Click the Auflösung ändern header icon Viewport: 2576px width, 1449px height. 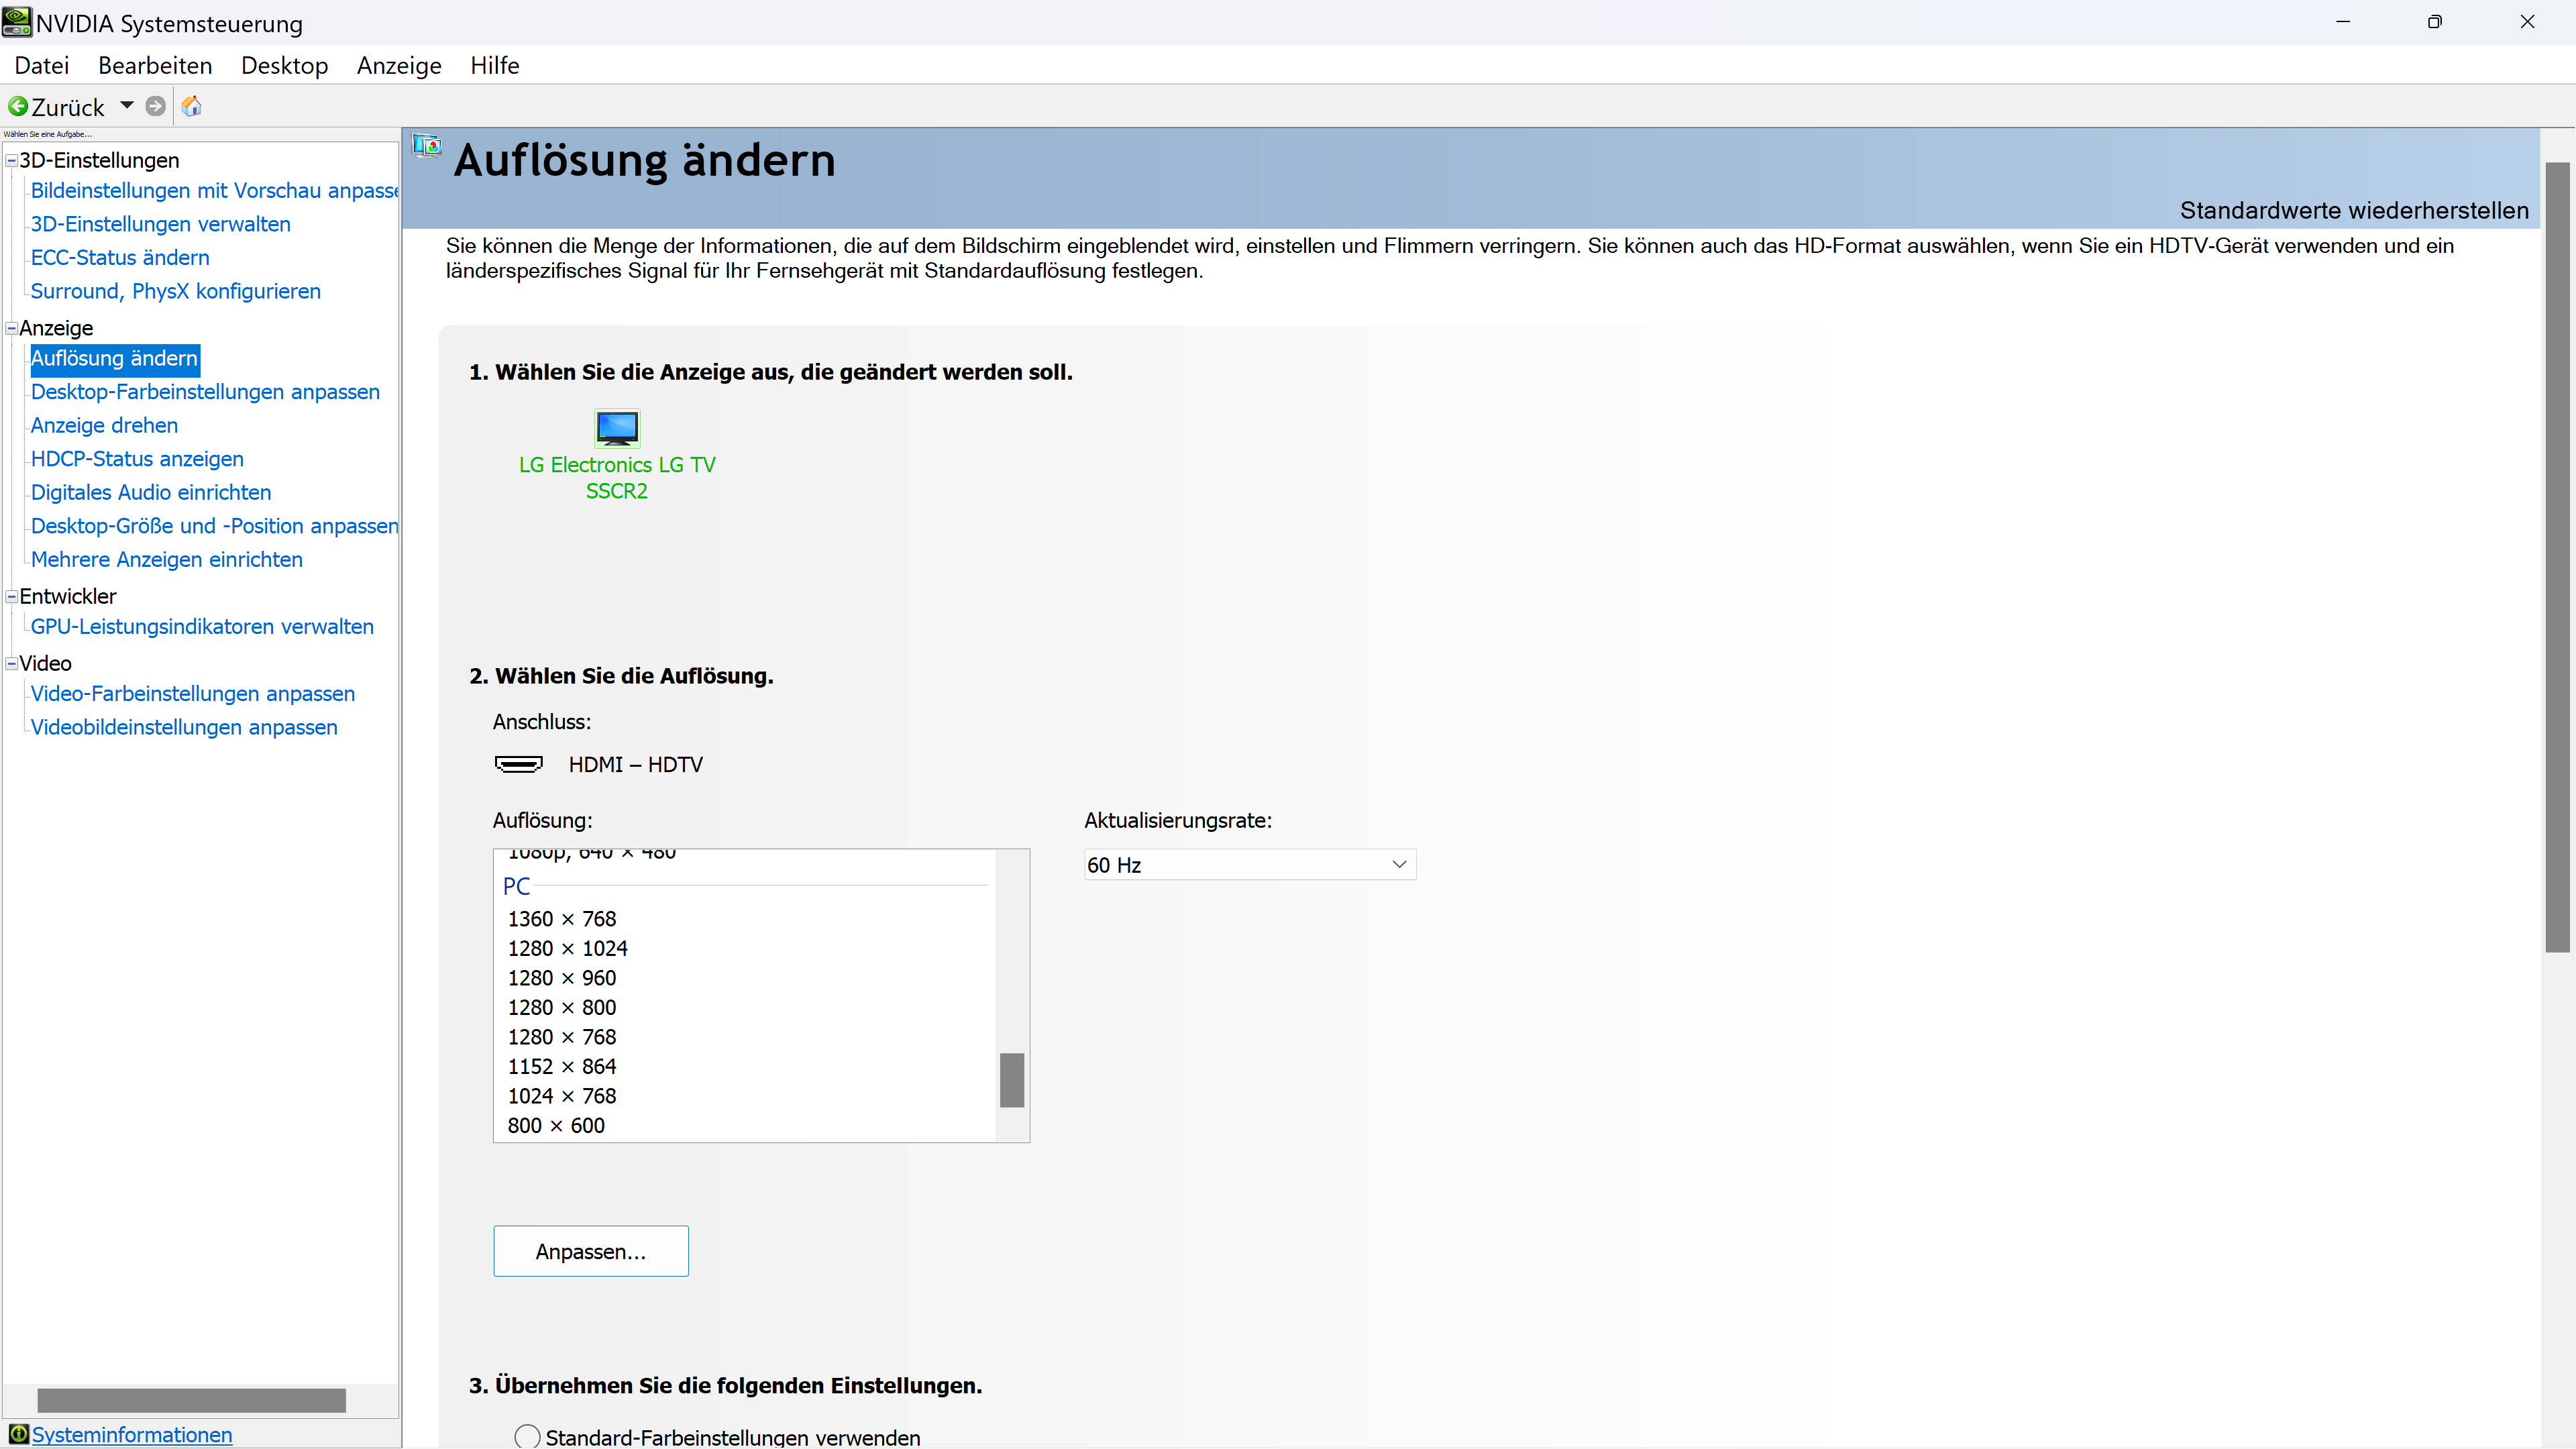pyautogui.click(x=427, y=147)
